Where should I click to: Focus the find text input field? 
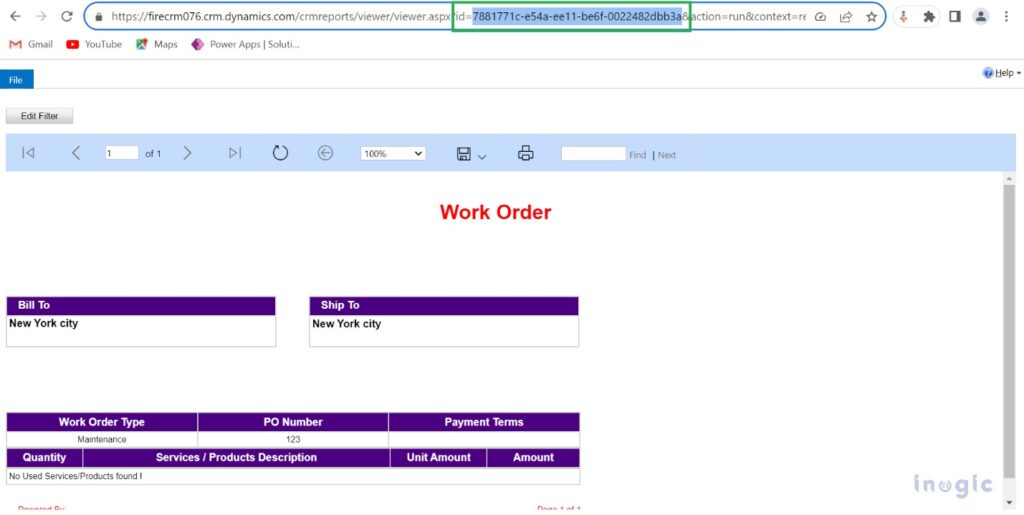click(x=593, y=154)
